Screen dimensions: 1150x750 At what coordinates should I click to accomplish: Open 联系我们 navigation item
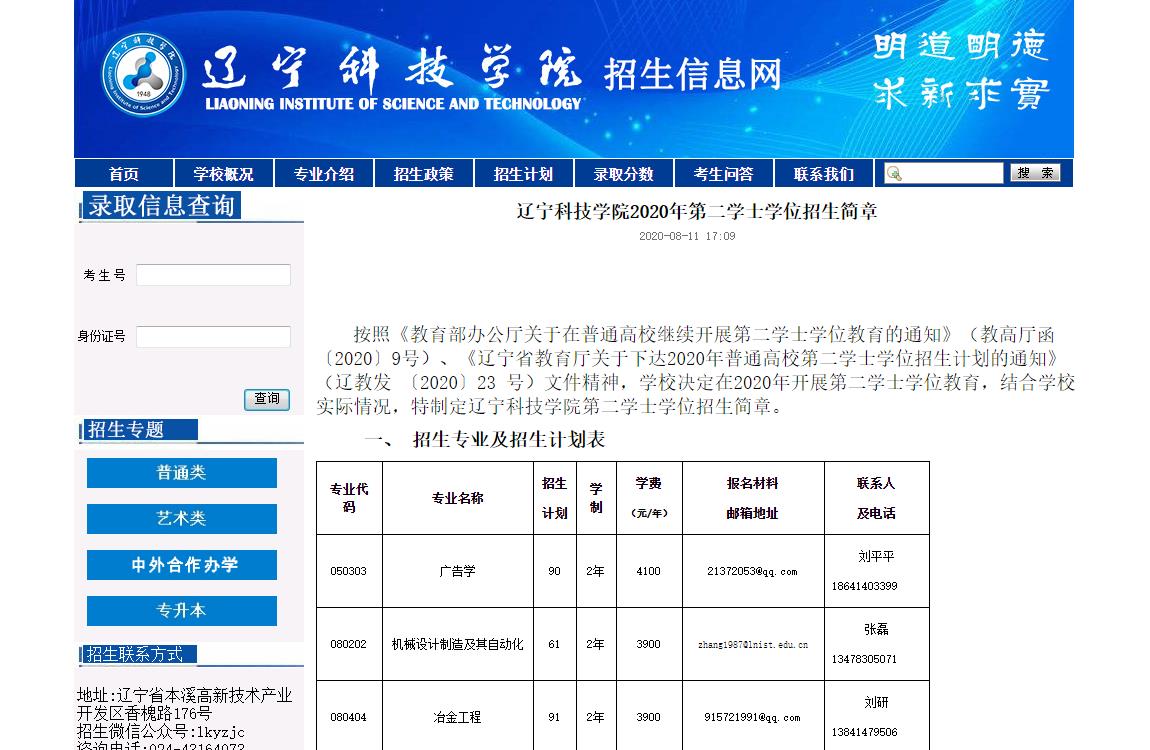pyautogui.click(x=824, y=174)
